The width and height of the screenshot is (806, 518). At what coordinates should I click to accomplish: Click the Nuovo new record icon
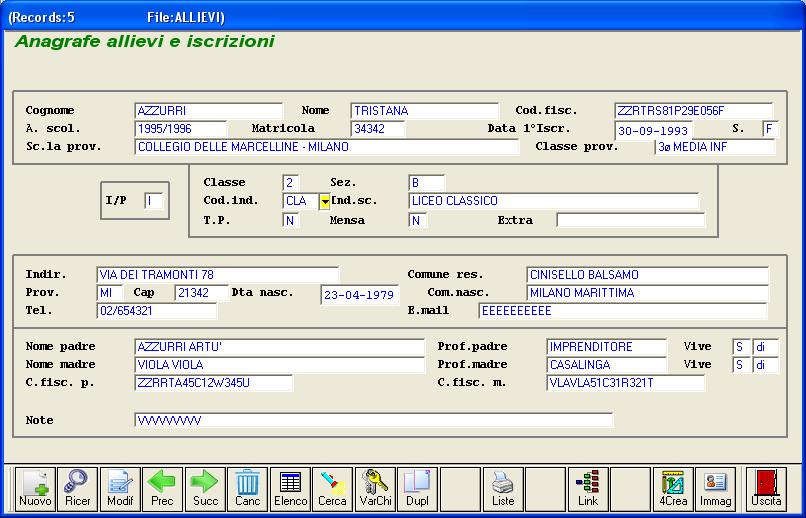(x=35, y=489)
